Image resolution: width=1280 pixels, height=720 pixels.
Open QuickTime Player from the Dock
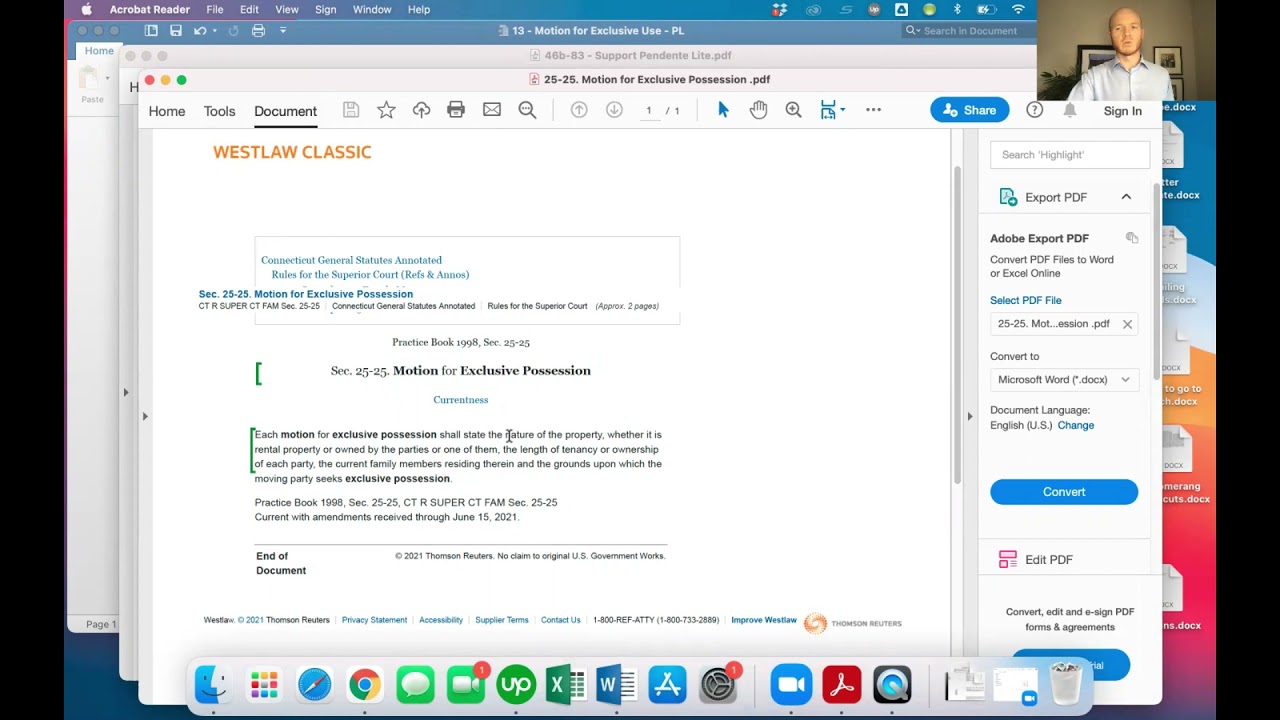click(x=892, y=685)
